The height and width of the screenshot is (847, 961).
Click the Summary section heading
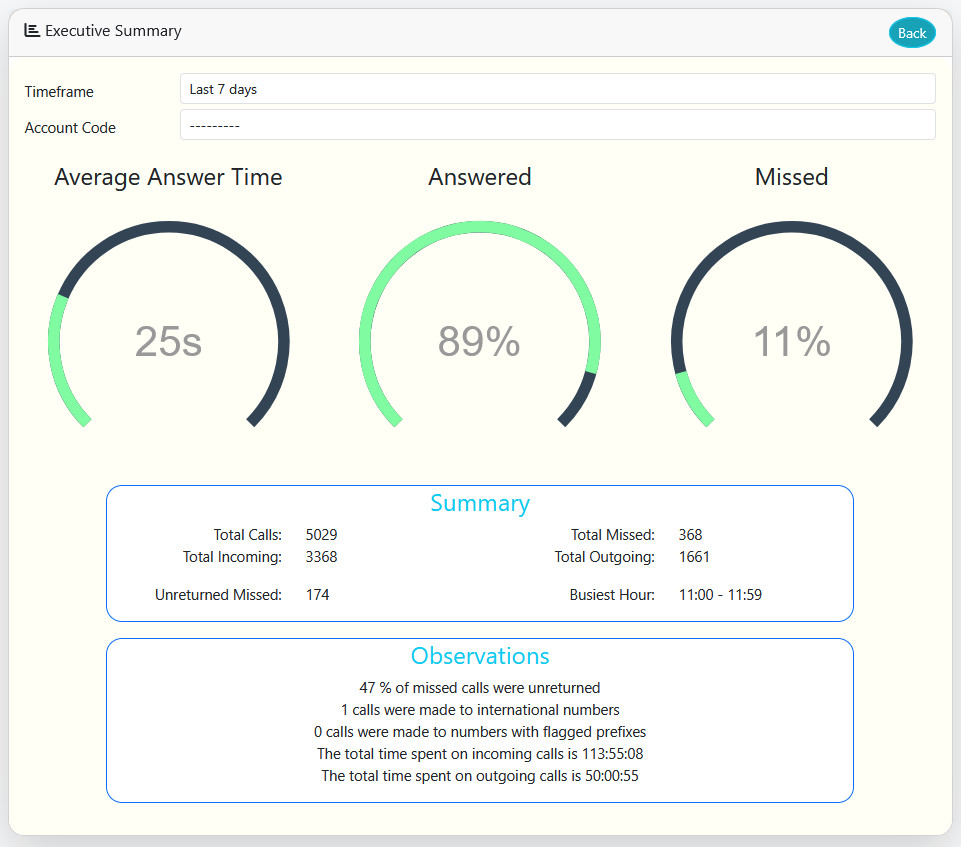coord(480,503)
